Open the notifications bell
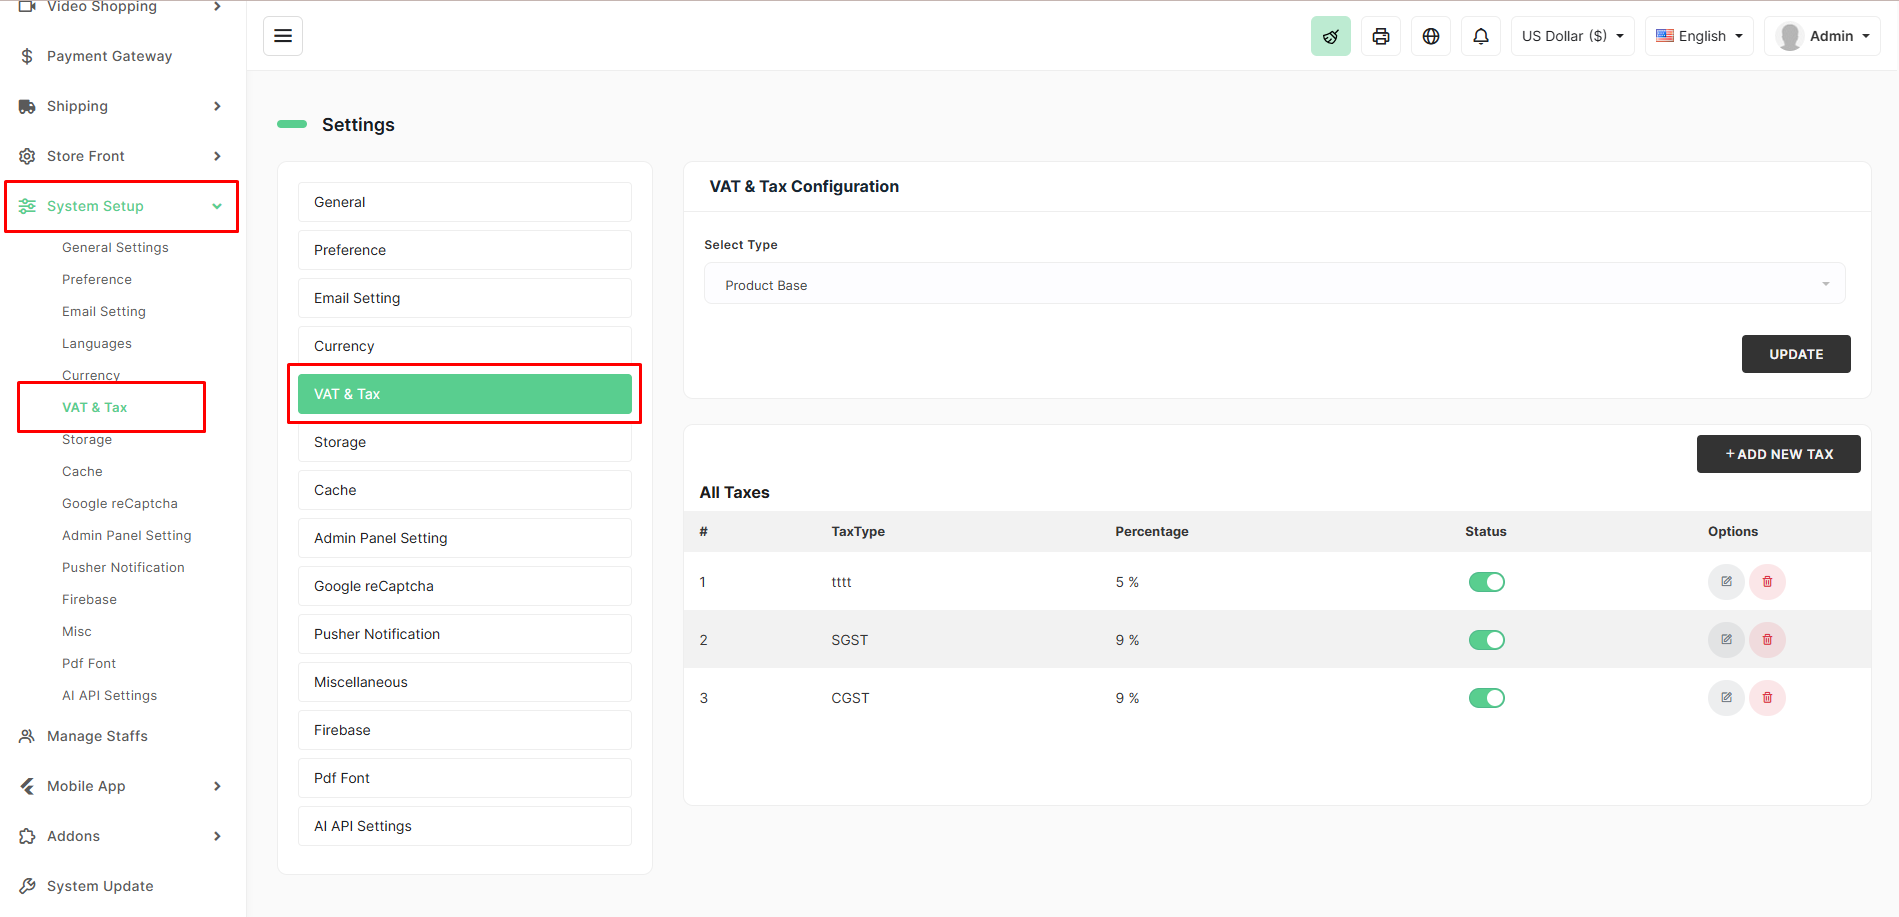Image resolution: width=1899 pixels, height=917 pixels. [x=1480, y=36]
